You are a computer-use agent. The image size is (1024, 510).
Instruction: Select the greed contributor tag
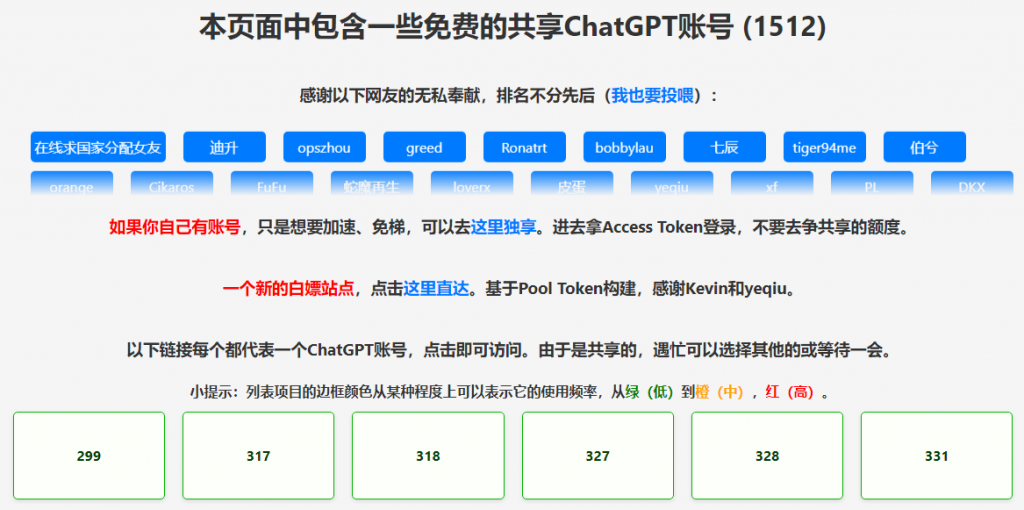424,147
